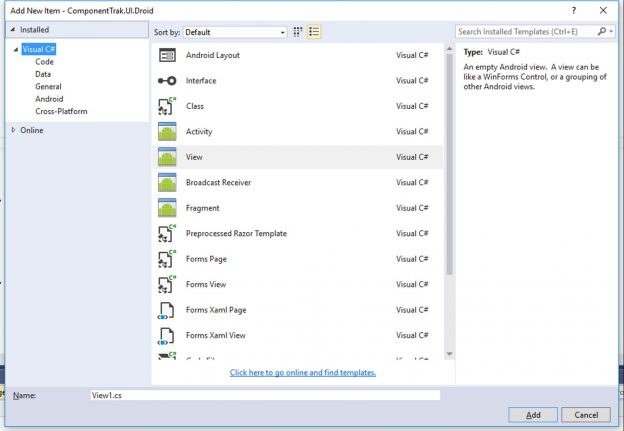This screenshot has width=624, height=431.
Task: Open the Sort by Default dropdown
Action: pos(235,32)
